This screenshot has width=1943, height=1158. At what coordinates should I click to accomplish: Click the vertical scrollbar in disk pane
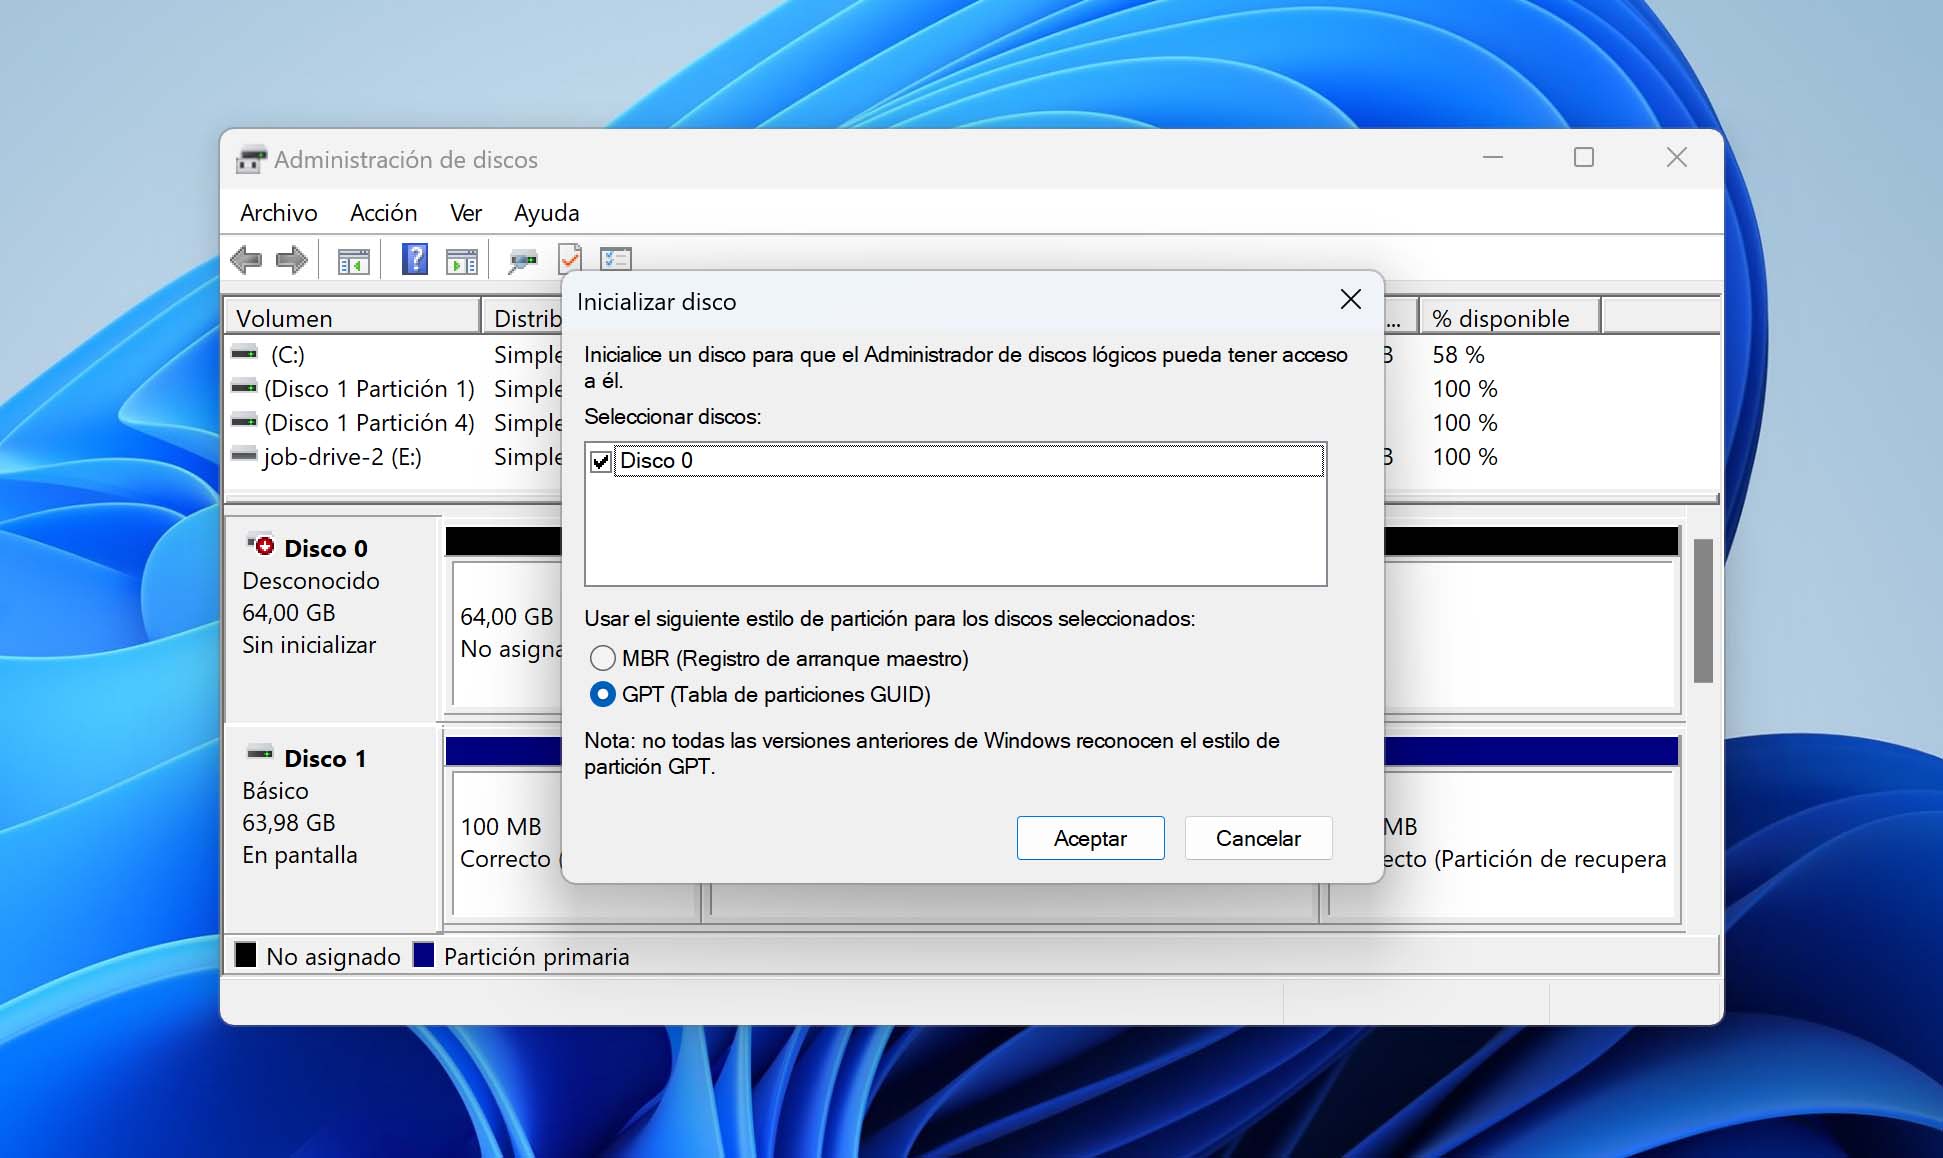pyautogui.click(x=1703, y=611)
